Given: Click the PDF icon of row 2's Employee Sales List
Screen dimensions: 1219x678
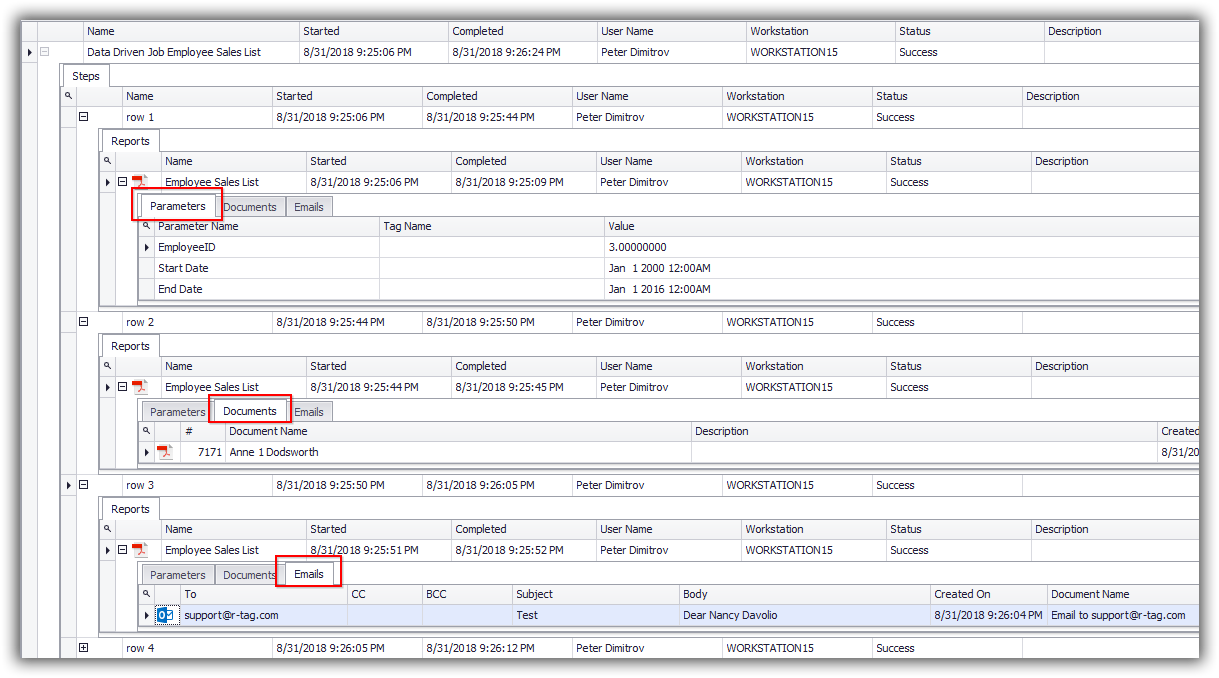Looking at the screenshot, I should coord(140,387).
